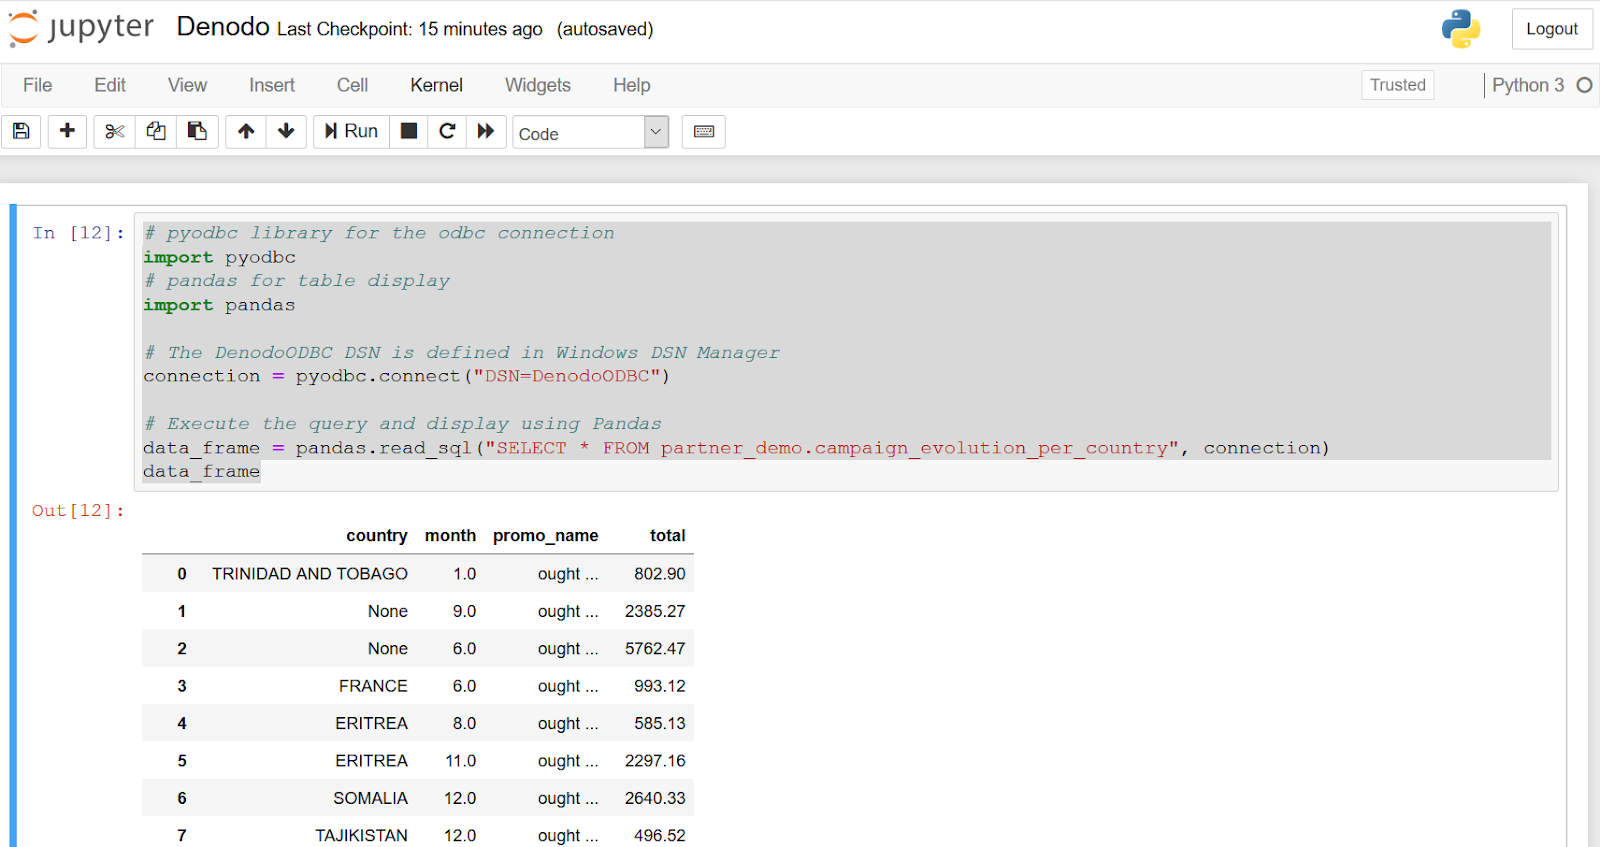Screen dimensions: 1600x847
Task: Click the promo_name column header
Action: coord(546,536)
